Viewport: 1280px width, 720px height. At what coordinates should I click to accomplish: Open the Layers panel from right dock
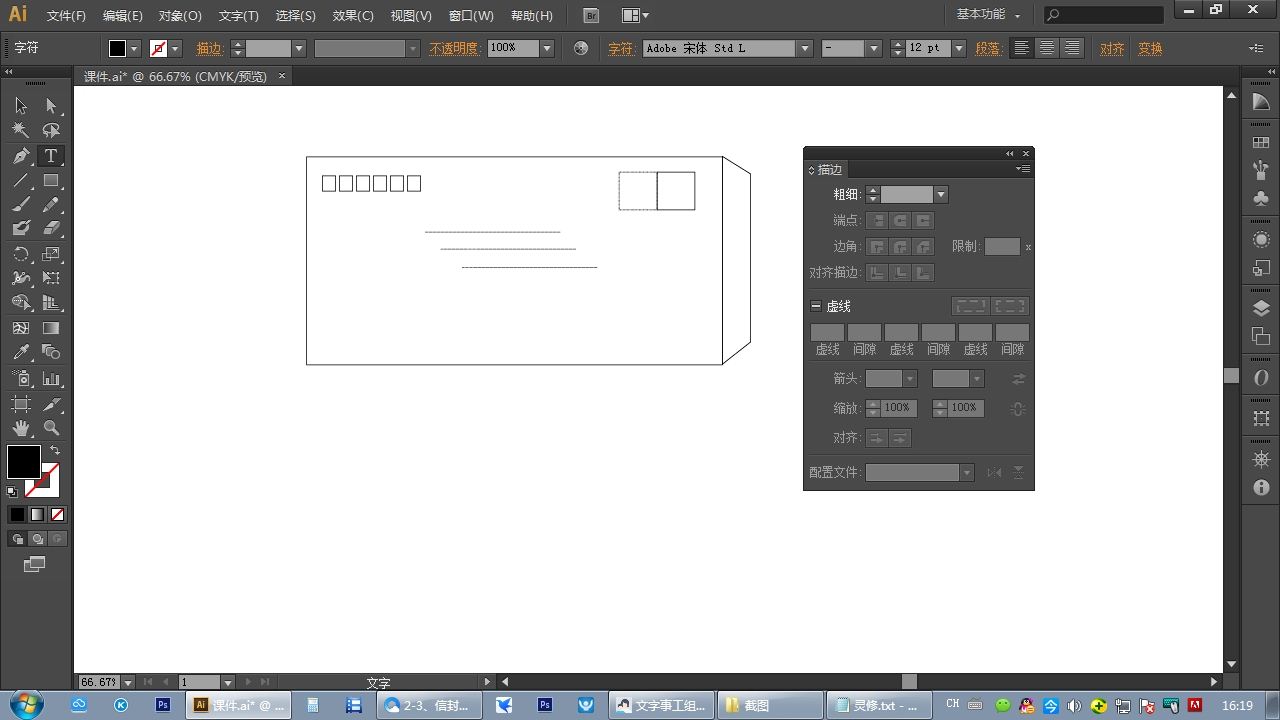1261,309
